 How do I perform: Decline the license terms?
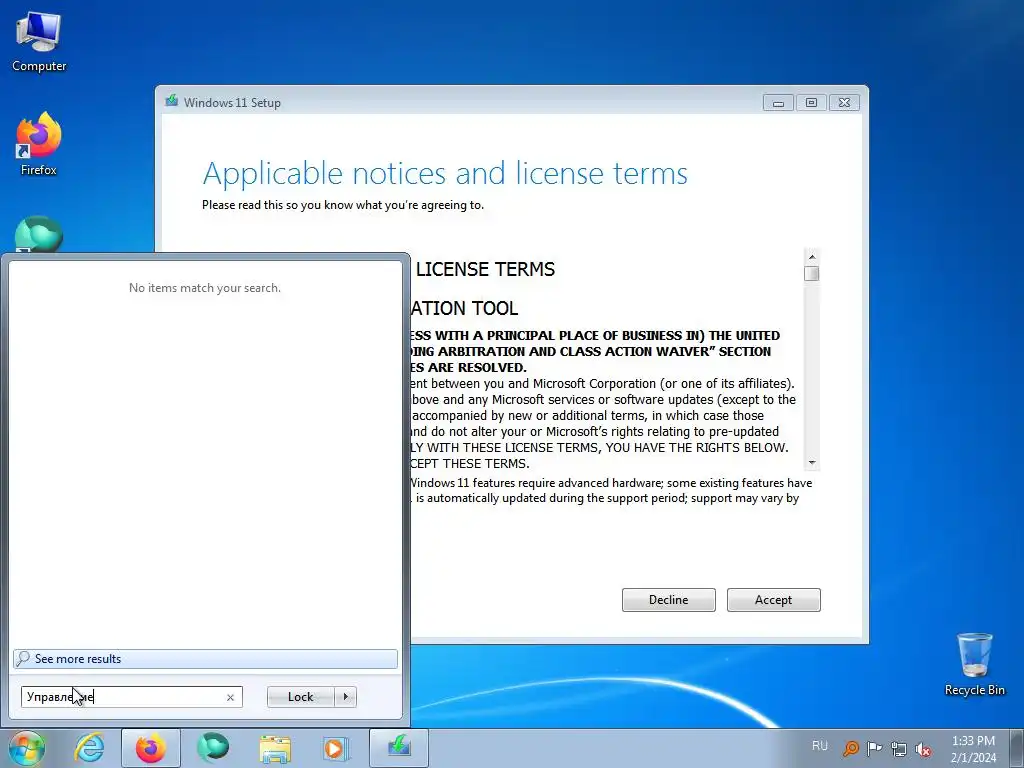669,600
